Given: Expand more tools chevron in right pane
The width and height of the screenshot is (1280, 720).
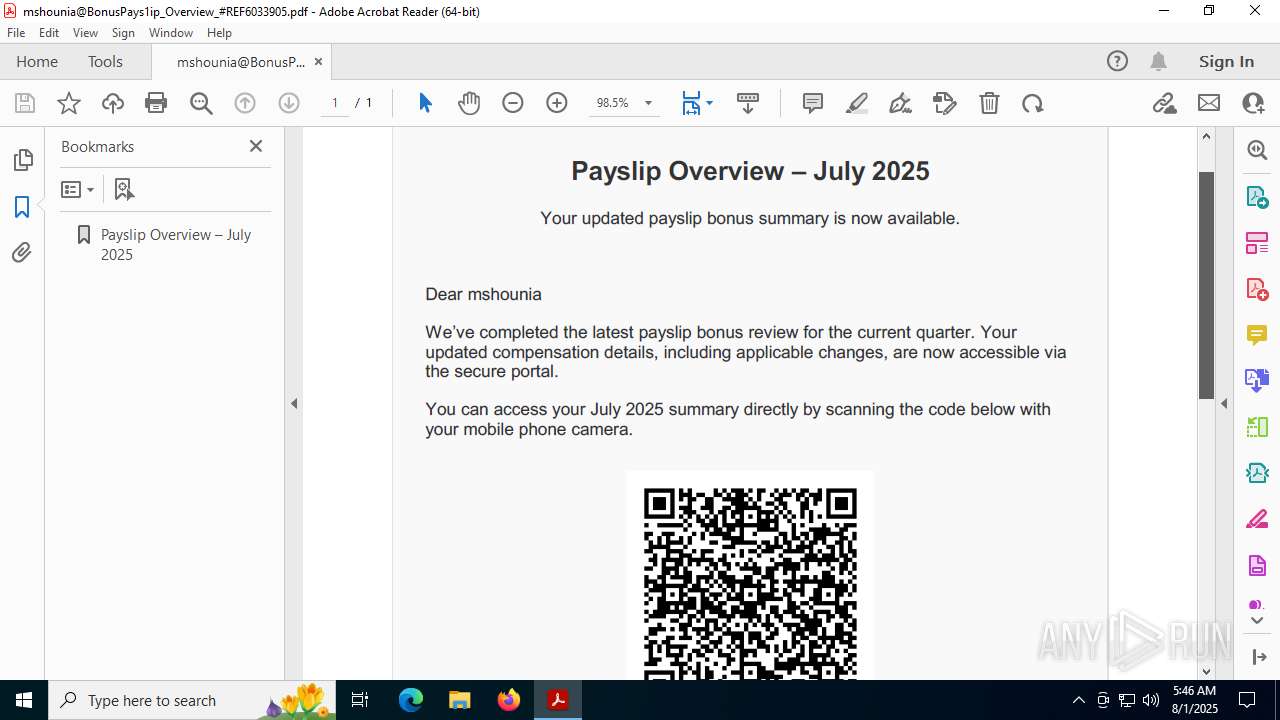Looking at the screenshot, I should (1257, 621).
